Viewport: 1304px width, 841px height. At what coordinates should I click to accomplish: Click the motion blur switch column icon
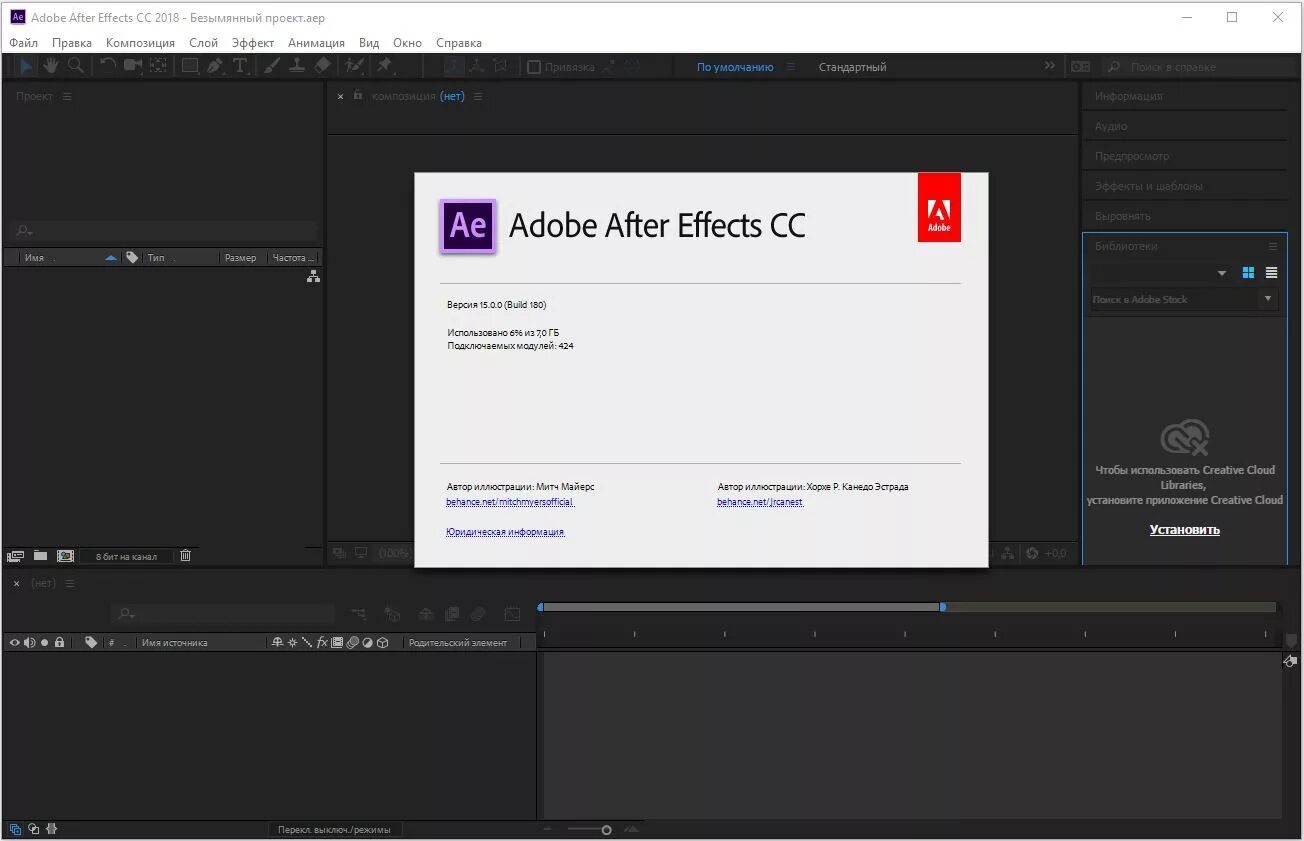tap(352, 642)
